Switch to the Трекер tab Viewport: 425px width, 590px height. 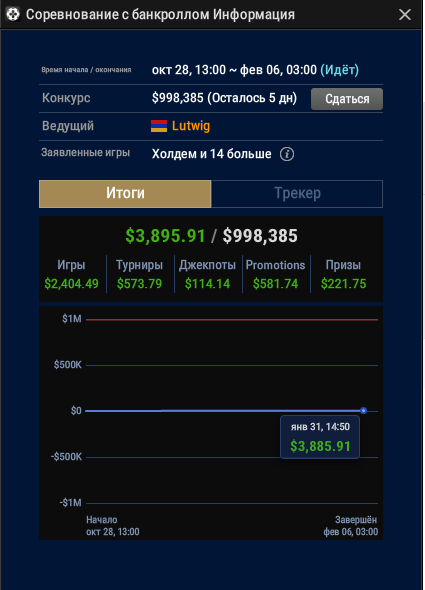pos(297,193)
